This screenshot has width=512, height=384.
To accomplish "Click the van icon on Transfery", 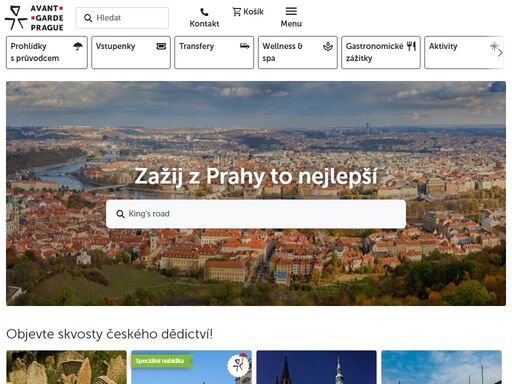I will click(245, 46).
